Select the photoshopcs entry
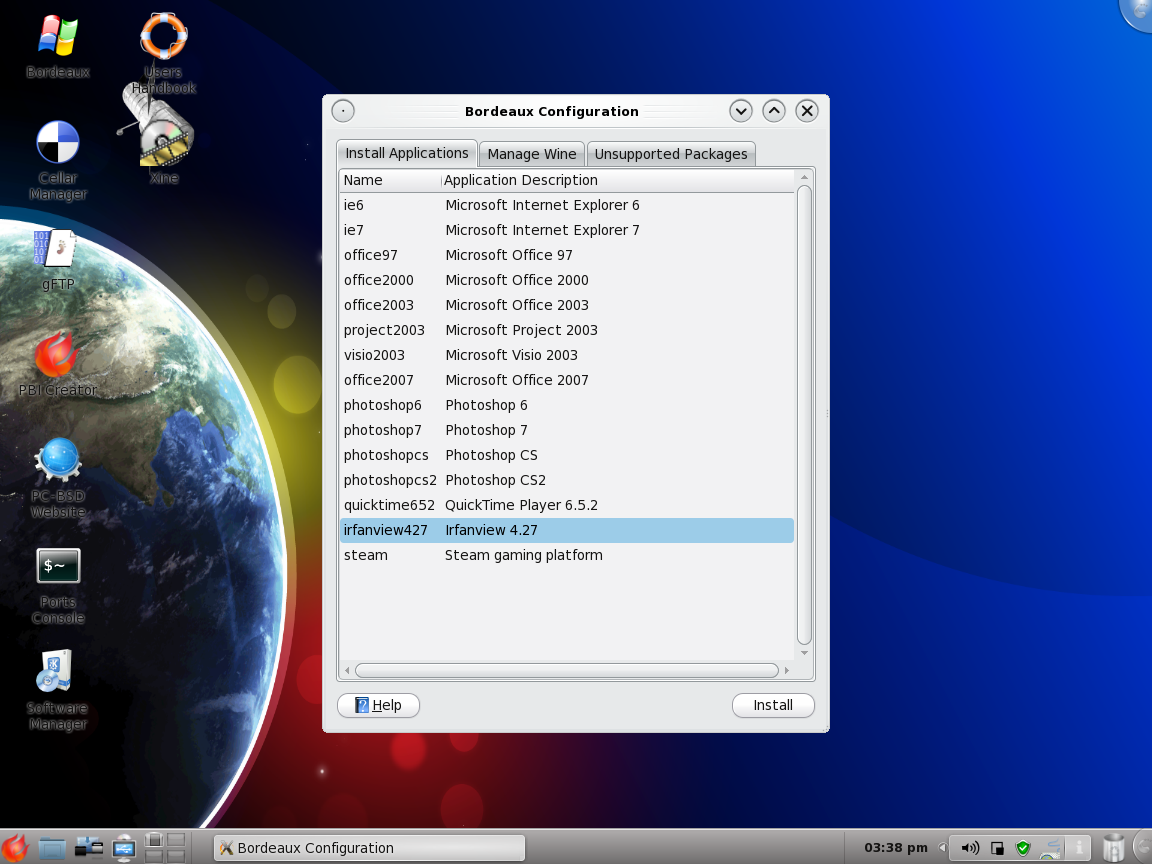Viewport: 1152px width, 864px height. tap(566, 455)
